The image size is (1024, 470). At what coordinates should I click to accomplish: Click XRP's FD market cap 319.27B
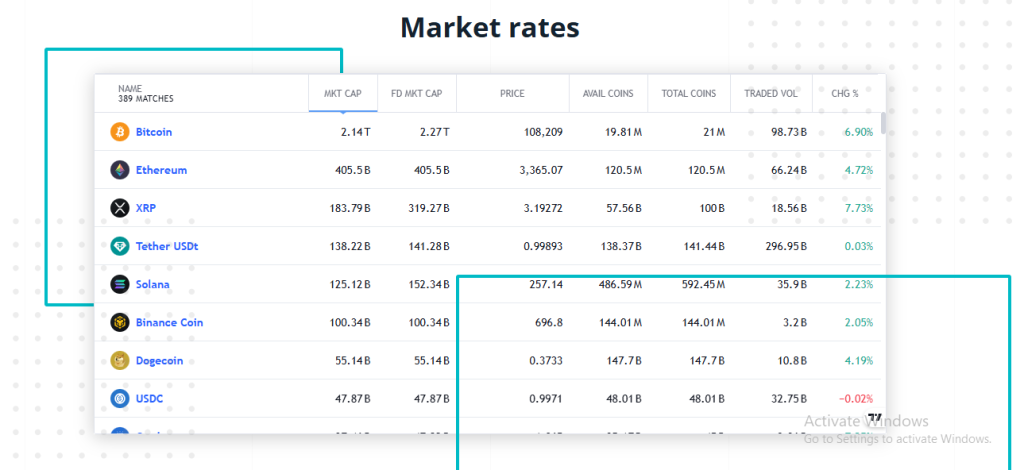point(429,208)
